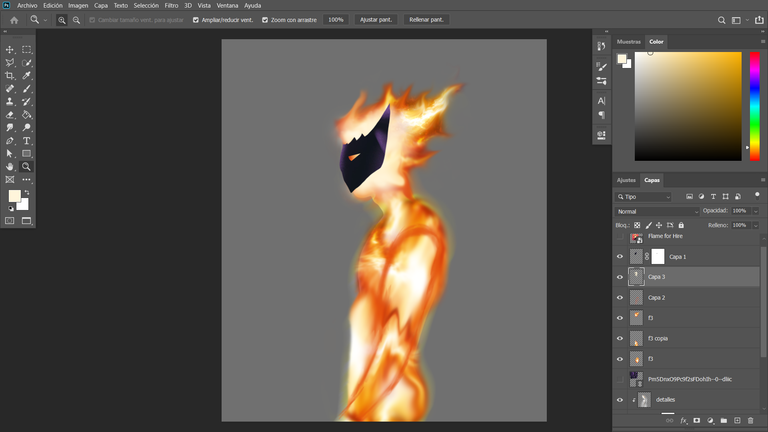The width and height of the screenshot is (768, 432).
Task: Reset default foreground and background colors
Action: tap(11, 208)
